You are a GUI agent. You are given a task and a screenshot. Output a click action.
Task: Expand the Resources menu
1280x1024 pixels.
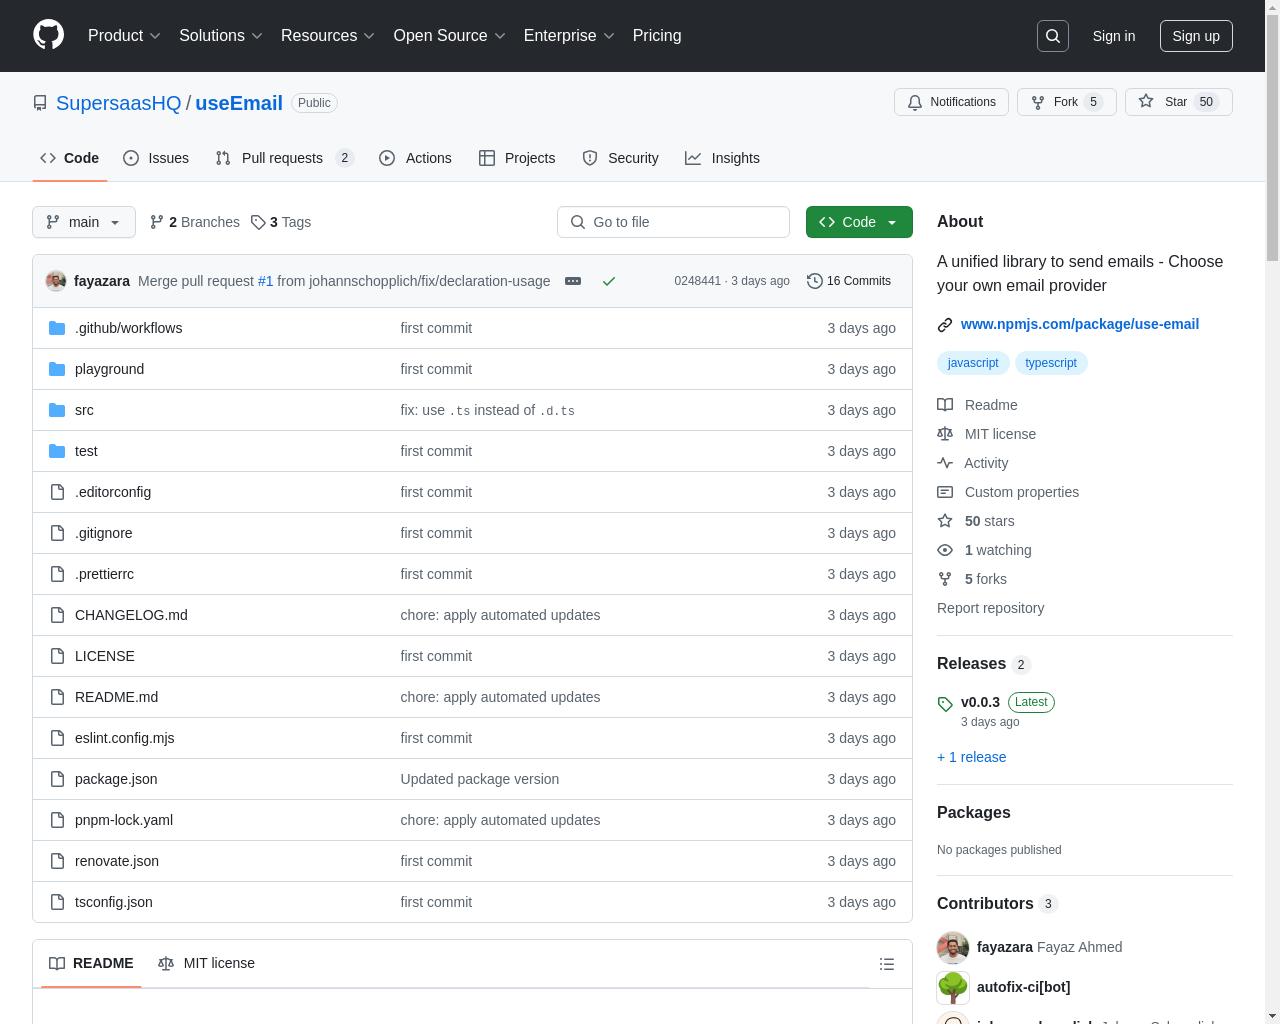tap(328, 36)
